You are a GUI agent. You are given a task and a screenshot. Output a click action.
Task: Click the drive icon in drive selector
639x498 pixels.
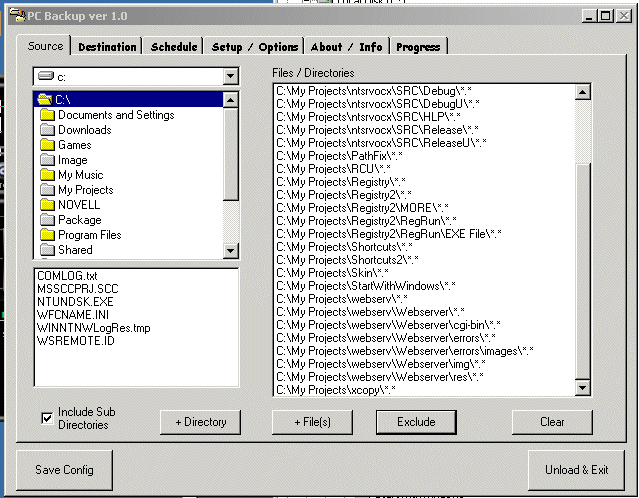tap(44, 77)
